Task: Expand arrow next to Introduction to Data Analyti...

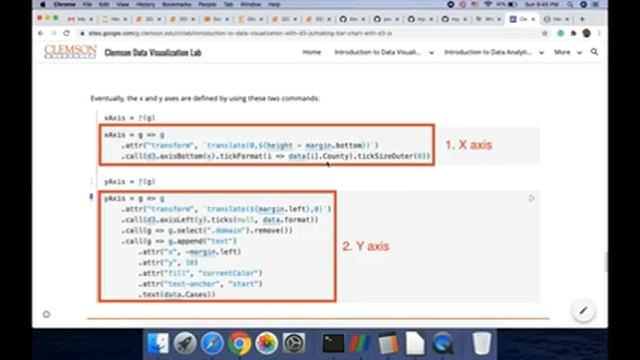Action: pos(541,53)
